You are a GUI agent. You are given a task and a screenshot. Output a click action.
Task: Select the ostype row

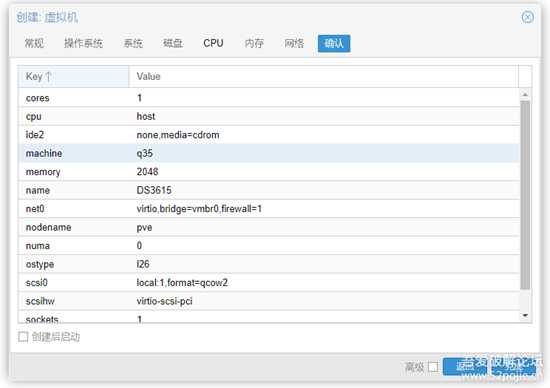click(x=269, y=264)
